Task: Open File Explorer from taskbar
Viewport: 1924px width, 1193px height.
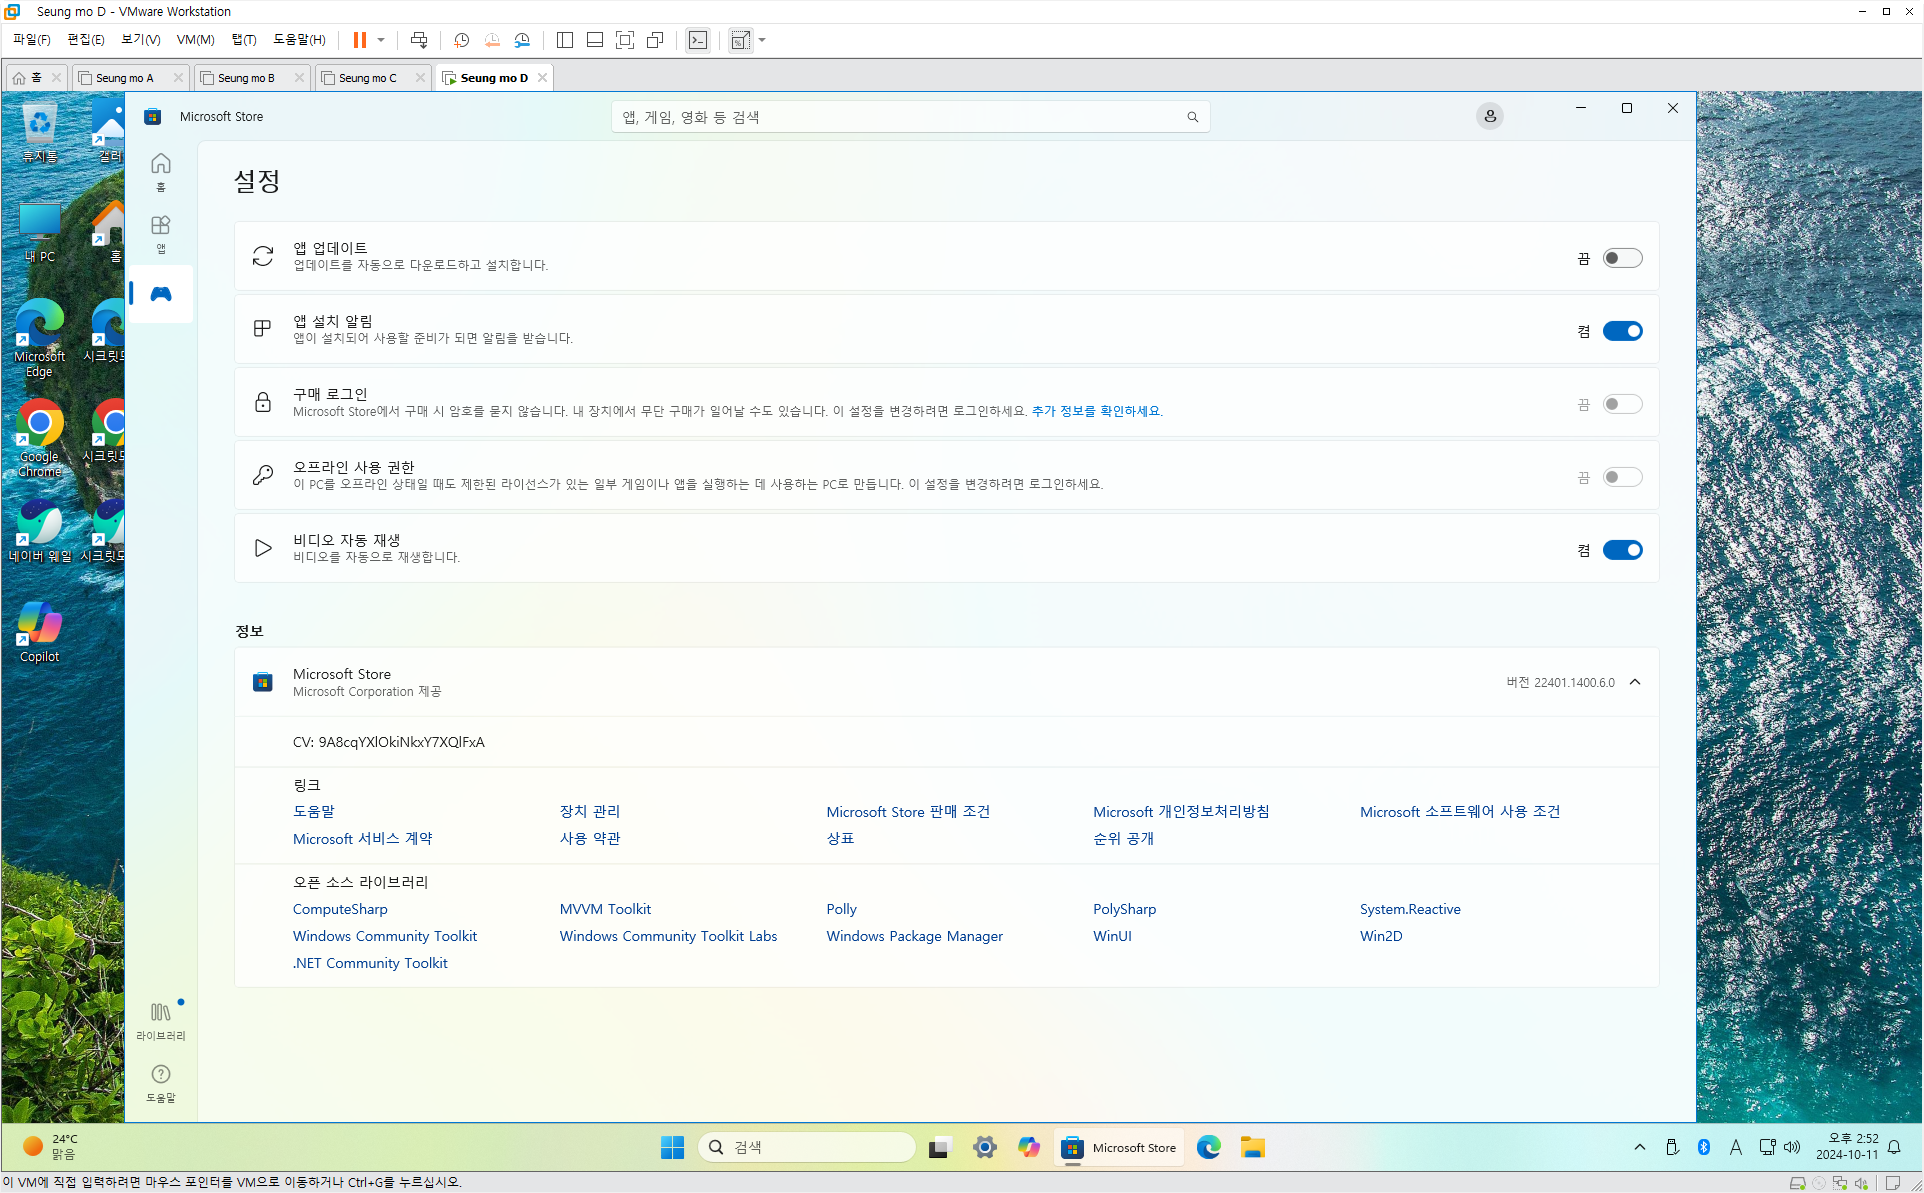Action: tap(1253, 1147)
